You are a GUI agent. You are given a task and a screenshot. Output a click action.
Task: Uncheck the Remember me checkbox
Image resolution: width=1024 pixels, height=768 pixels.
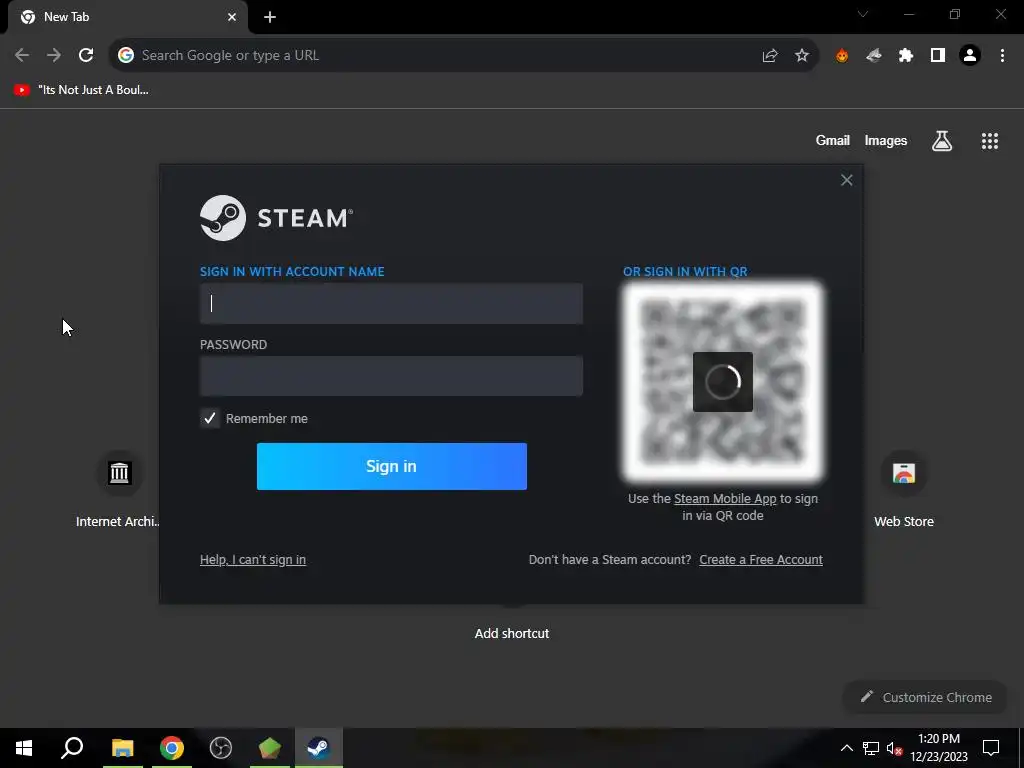(210, 418)
